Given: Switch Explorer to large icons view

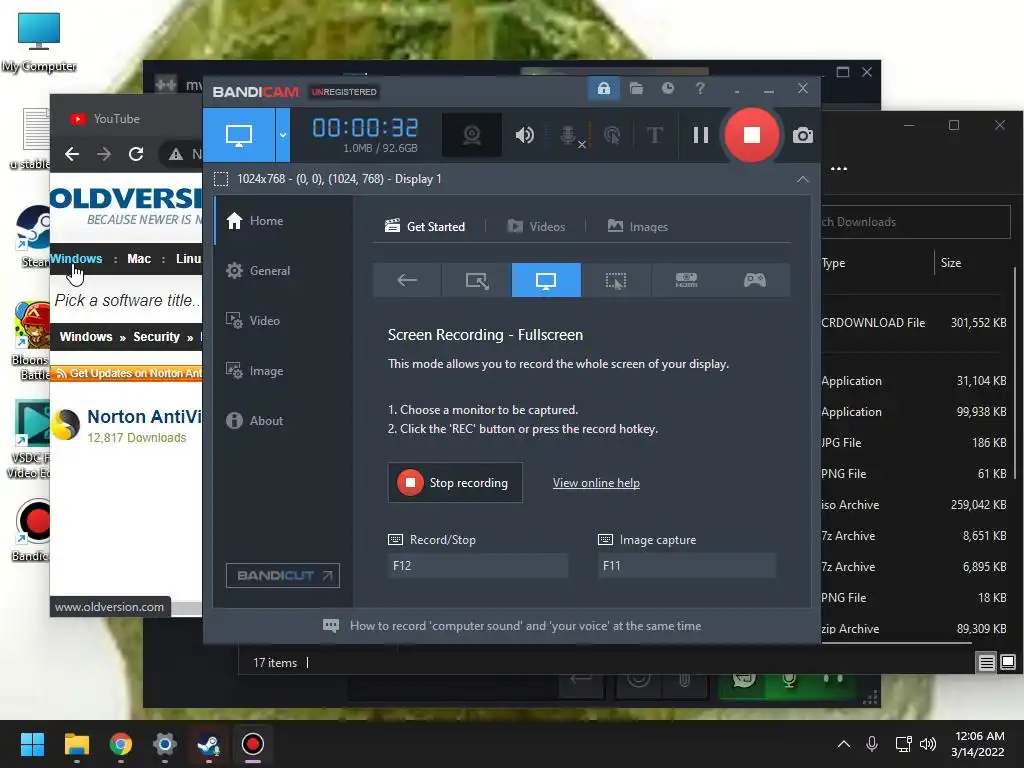Looking at the screenshot, I should coord(1008,662).
